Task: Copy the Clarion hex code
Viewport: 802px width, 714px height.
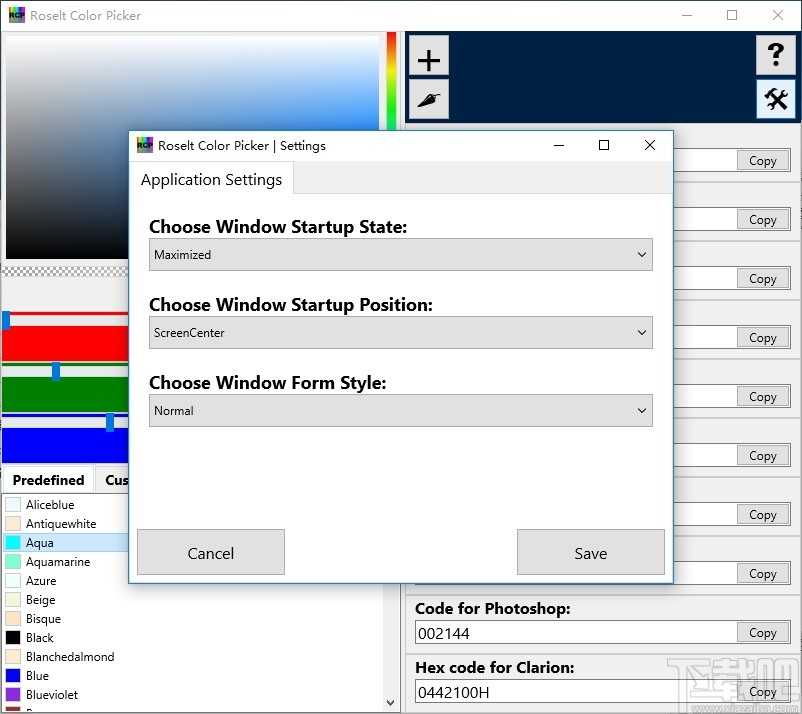Action: (x=762, y=691)
